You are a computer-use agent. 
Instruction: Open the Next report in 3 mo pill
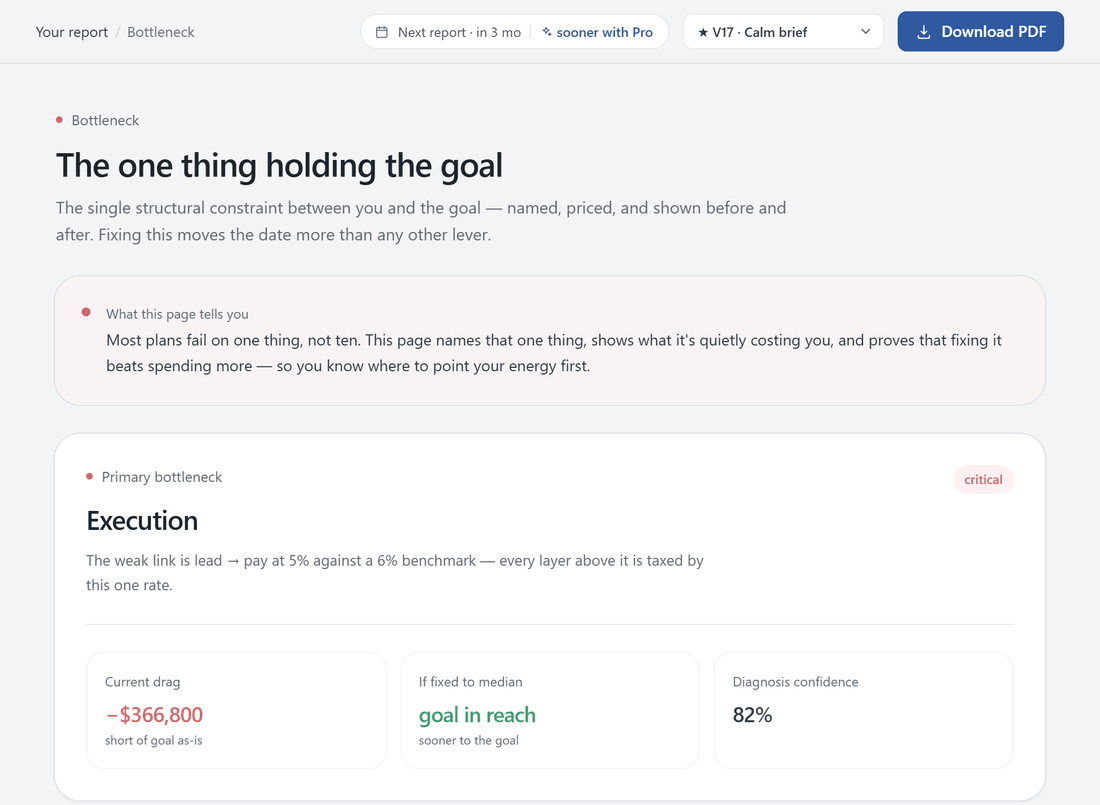point(514,32)
